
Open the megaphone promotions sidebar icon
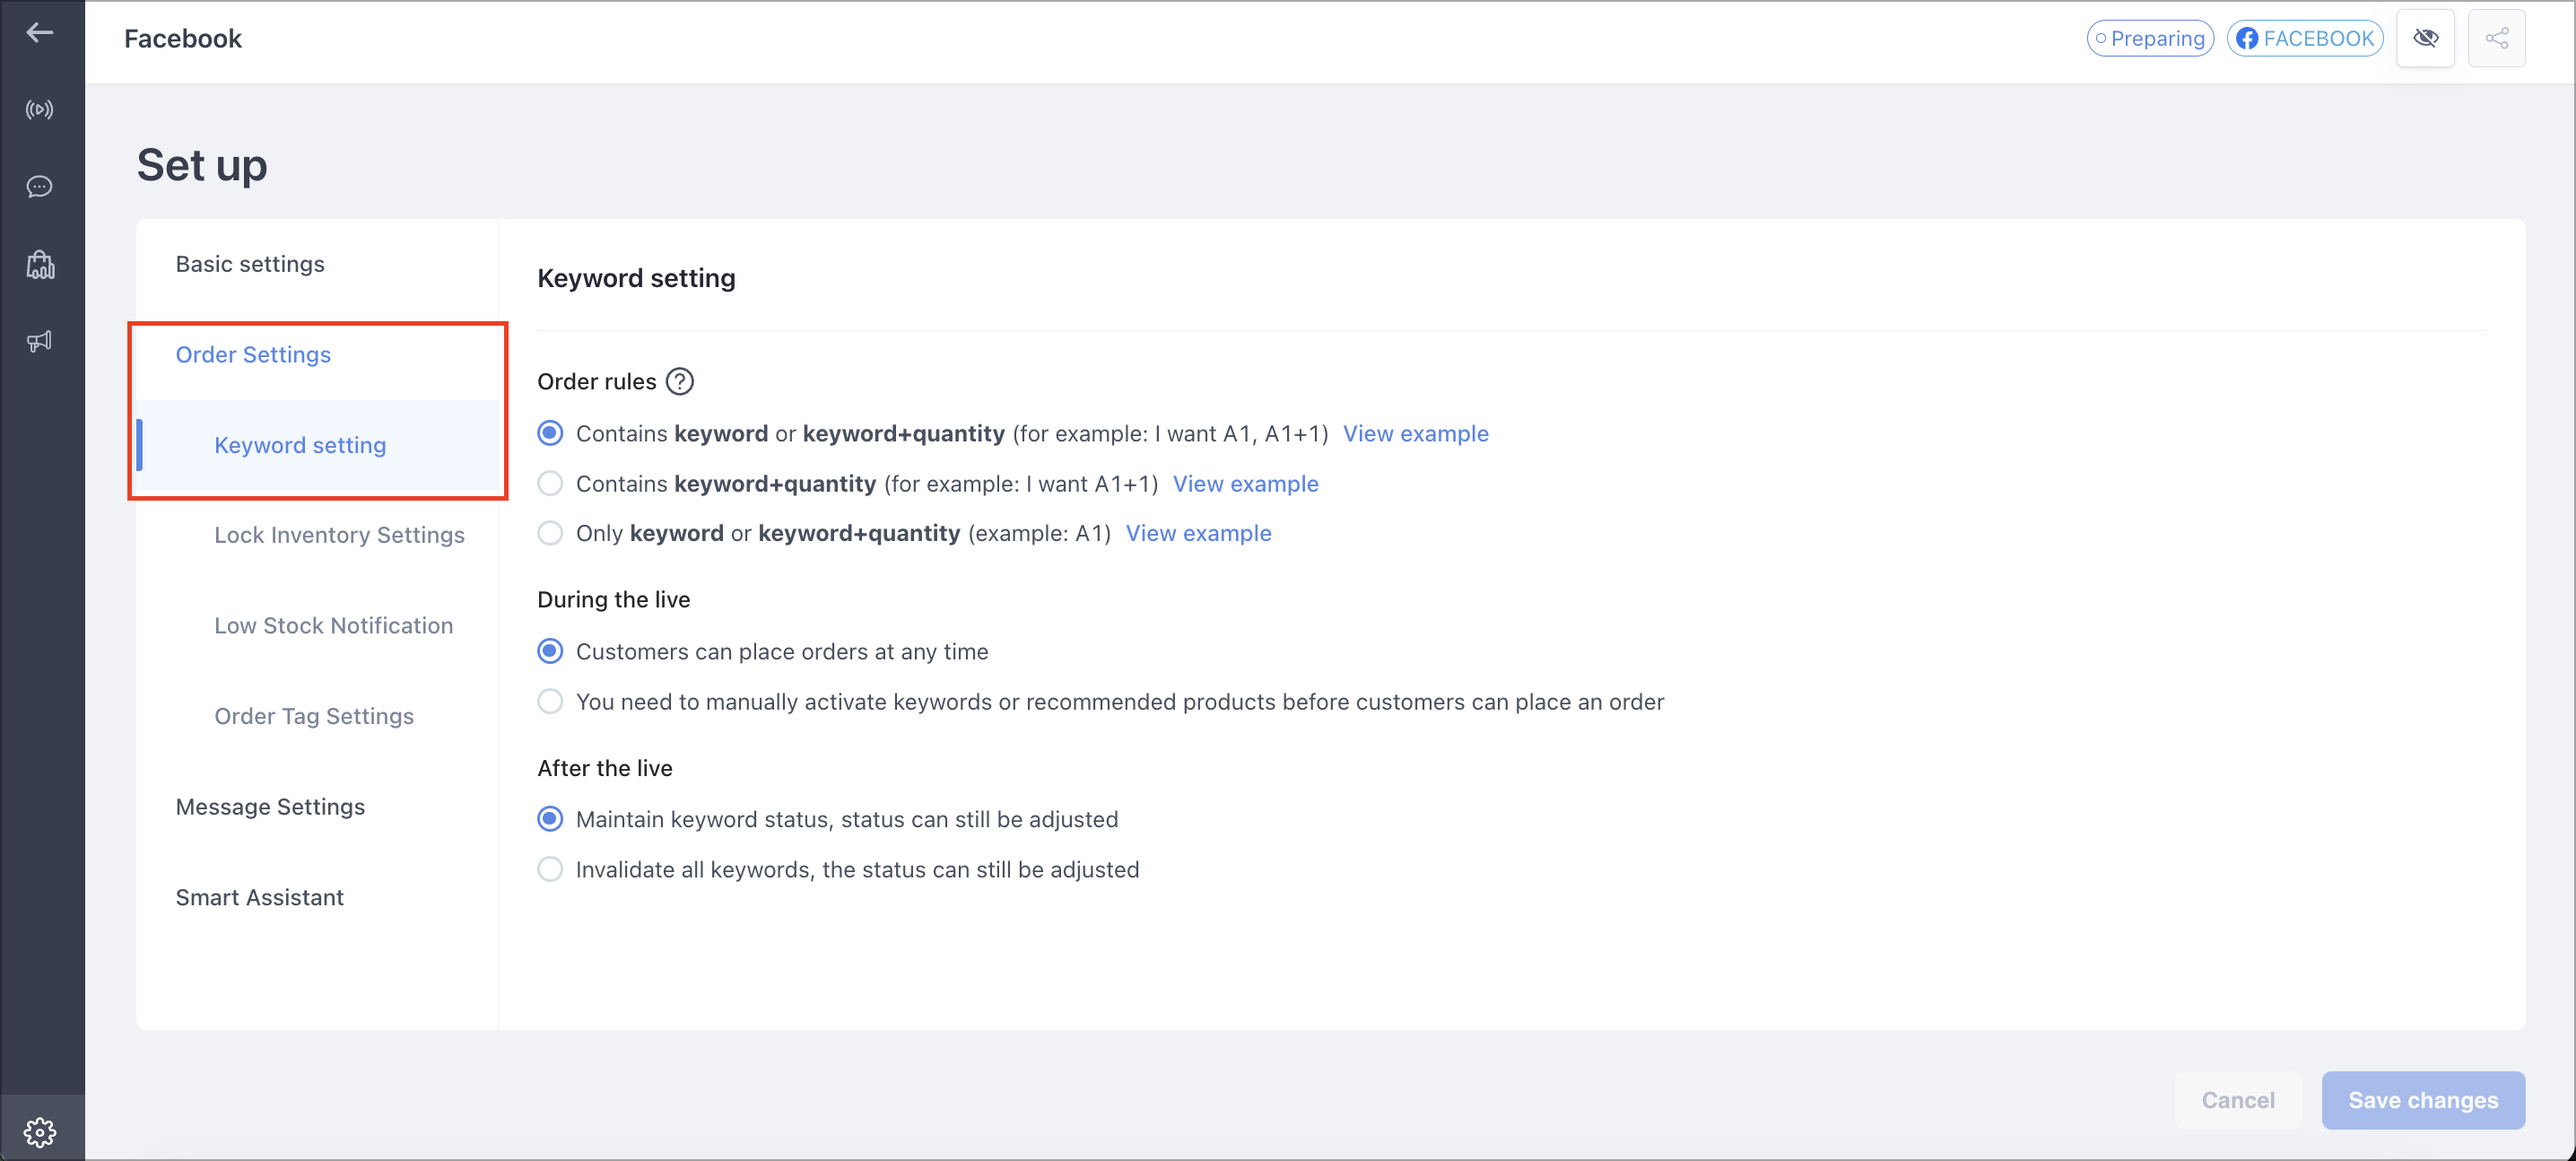pos(40,342)
